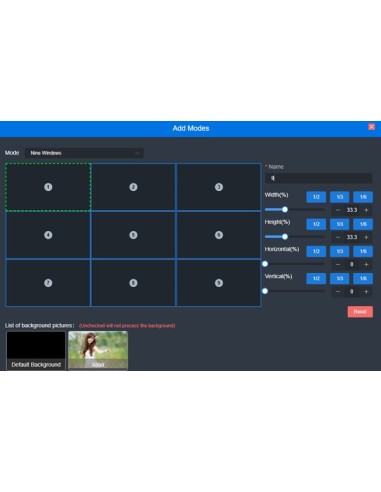Close the Add Modes dialog
Screen dimensions: 381x492
click(x=371, y=127)
